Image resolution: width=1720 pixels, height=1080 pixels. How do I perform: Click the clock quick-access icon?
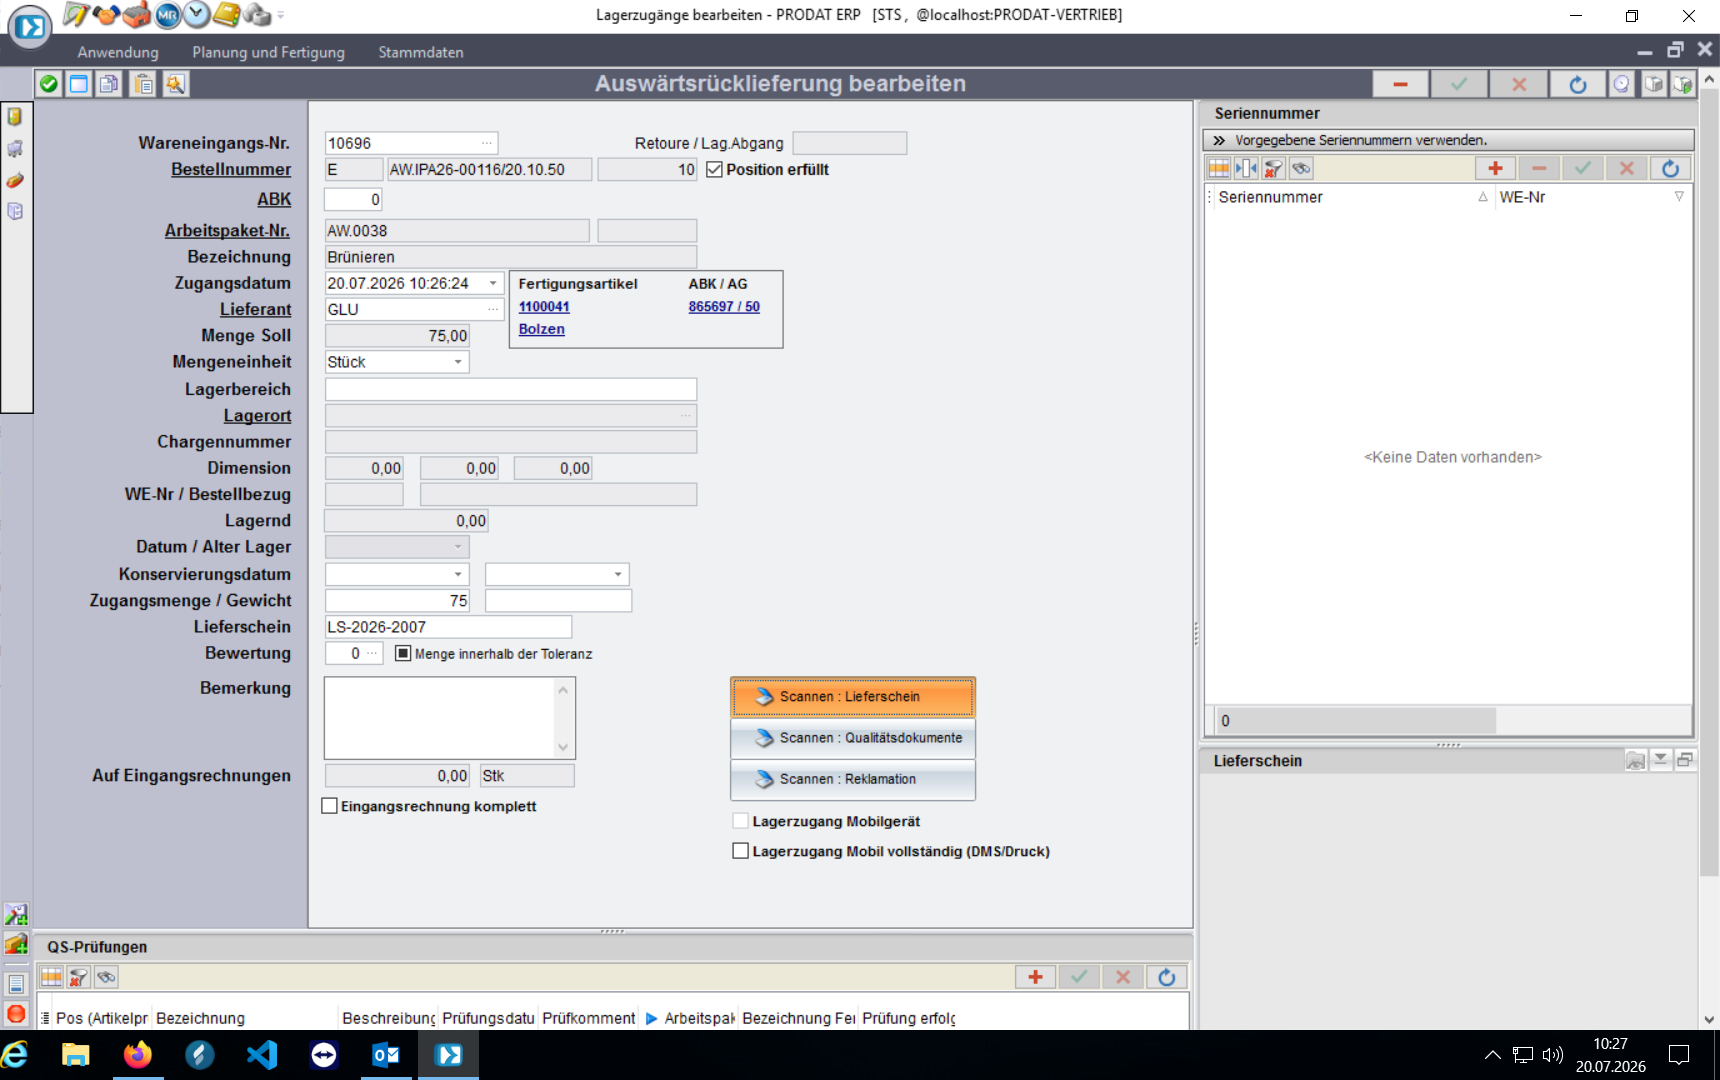(197, 14)
